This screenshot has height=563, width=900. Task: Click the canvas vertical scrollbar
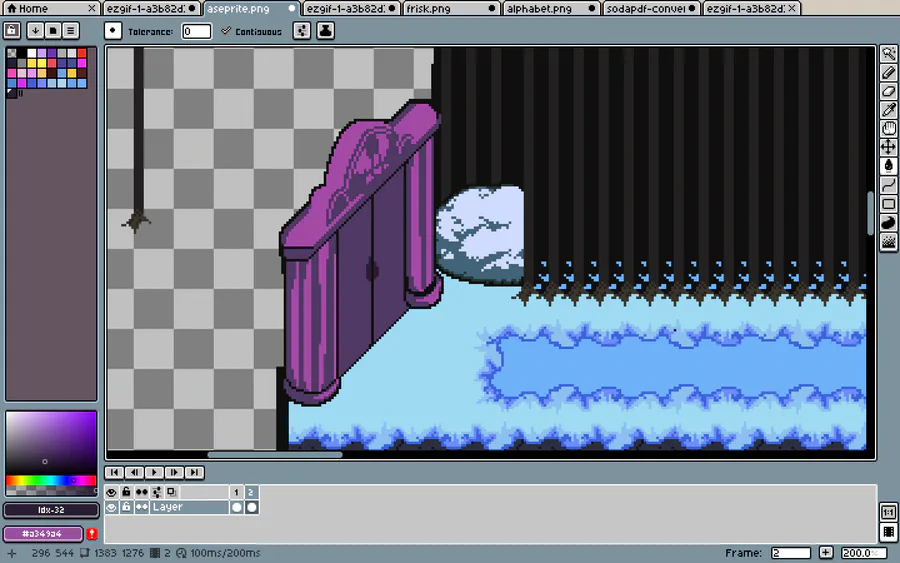pyautogui.click(x=870, y=213)
